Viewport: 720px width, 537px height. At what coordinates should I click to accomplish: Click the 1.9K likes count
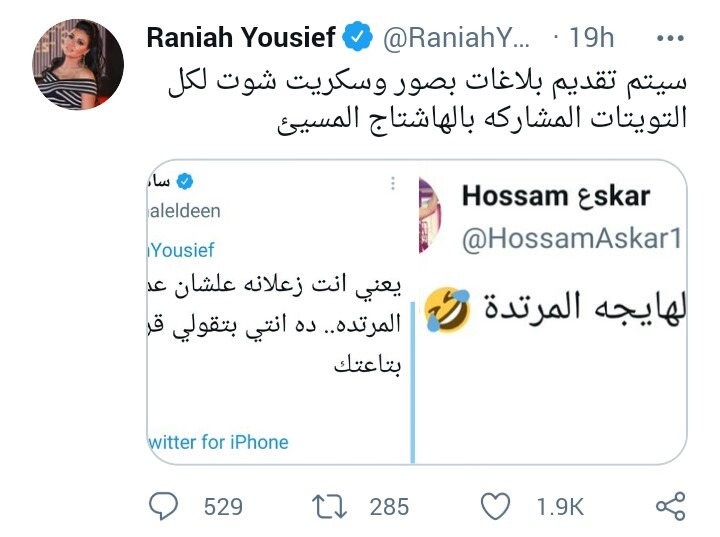tap(560, 507)
